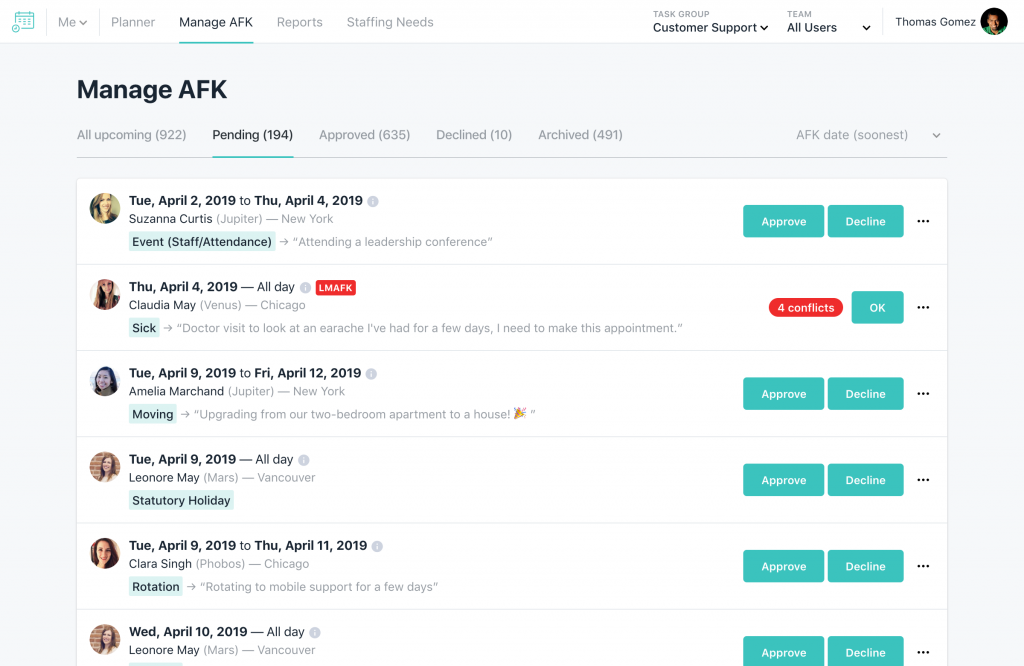Screen dimensions: 1024x666
Task: Click Leonore May avatar on April 10 request
Action: click(x=104, y=639)
